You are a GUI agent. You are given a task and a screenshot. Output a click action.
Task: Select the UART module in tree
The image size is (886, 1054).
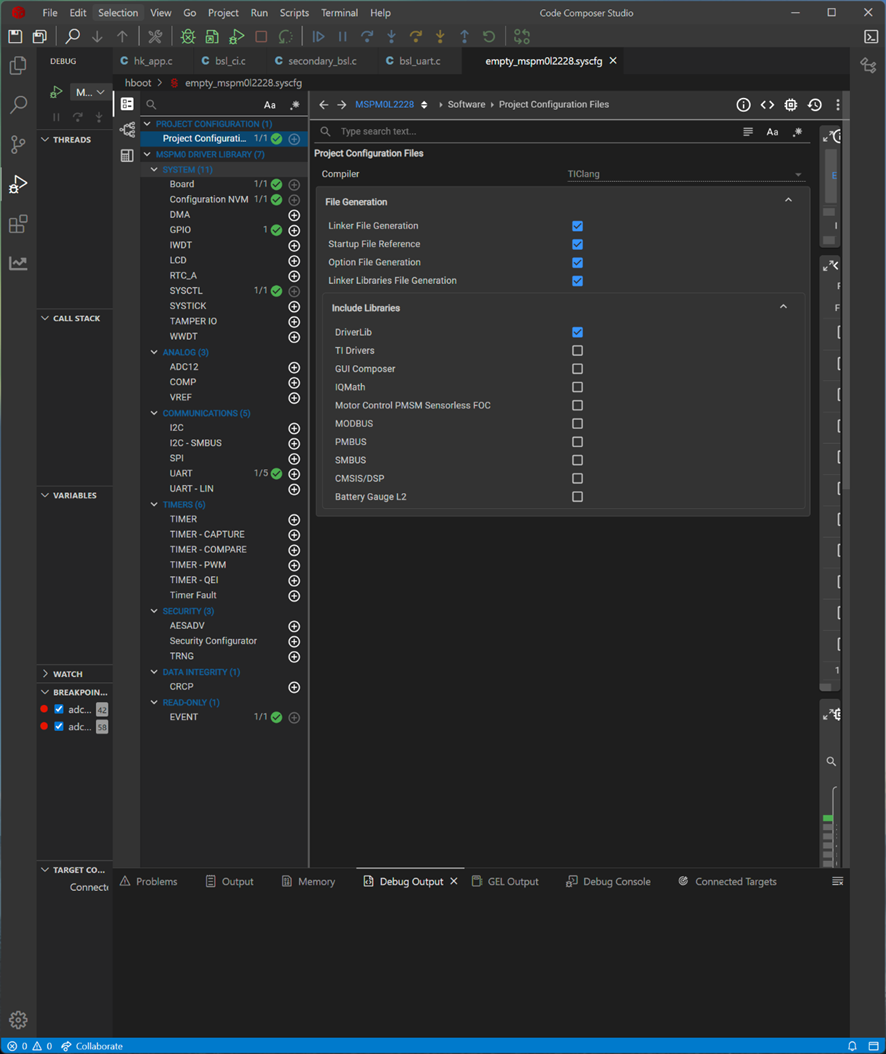[x=181, y=474]
